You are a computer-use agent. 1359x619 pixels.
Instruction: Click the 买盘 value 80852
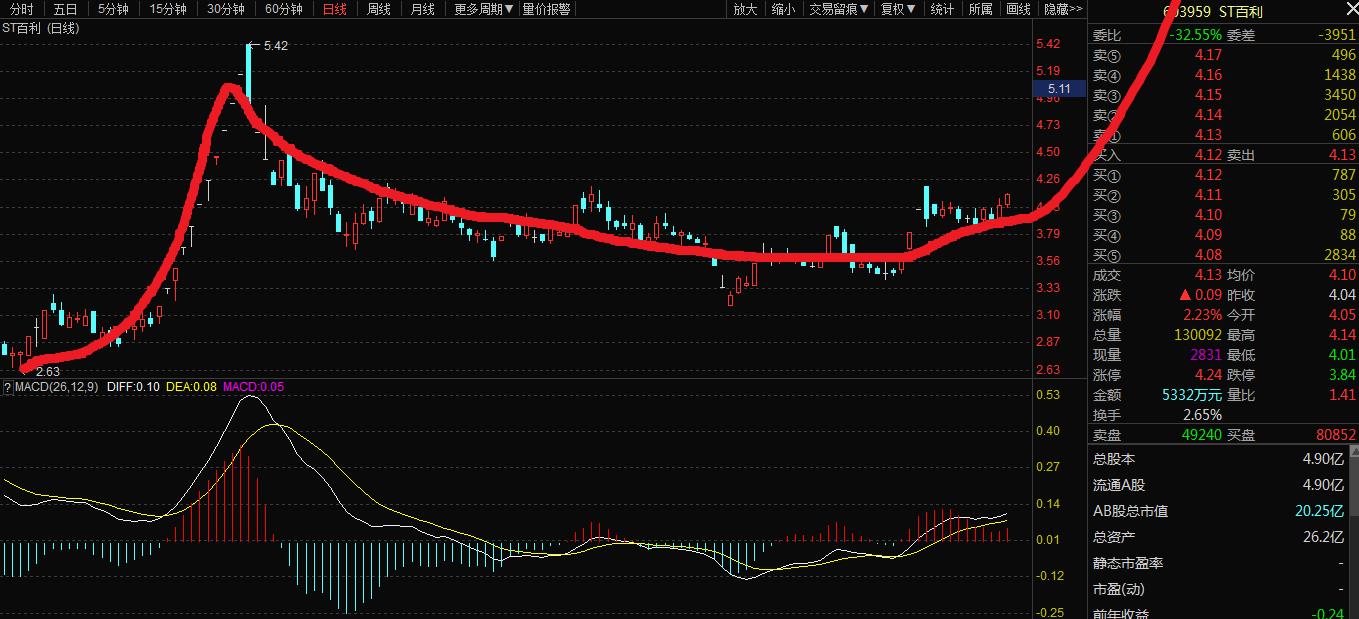pyautogui.click(x=1337, y=435)
